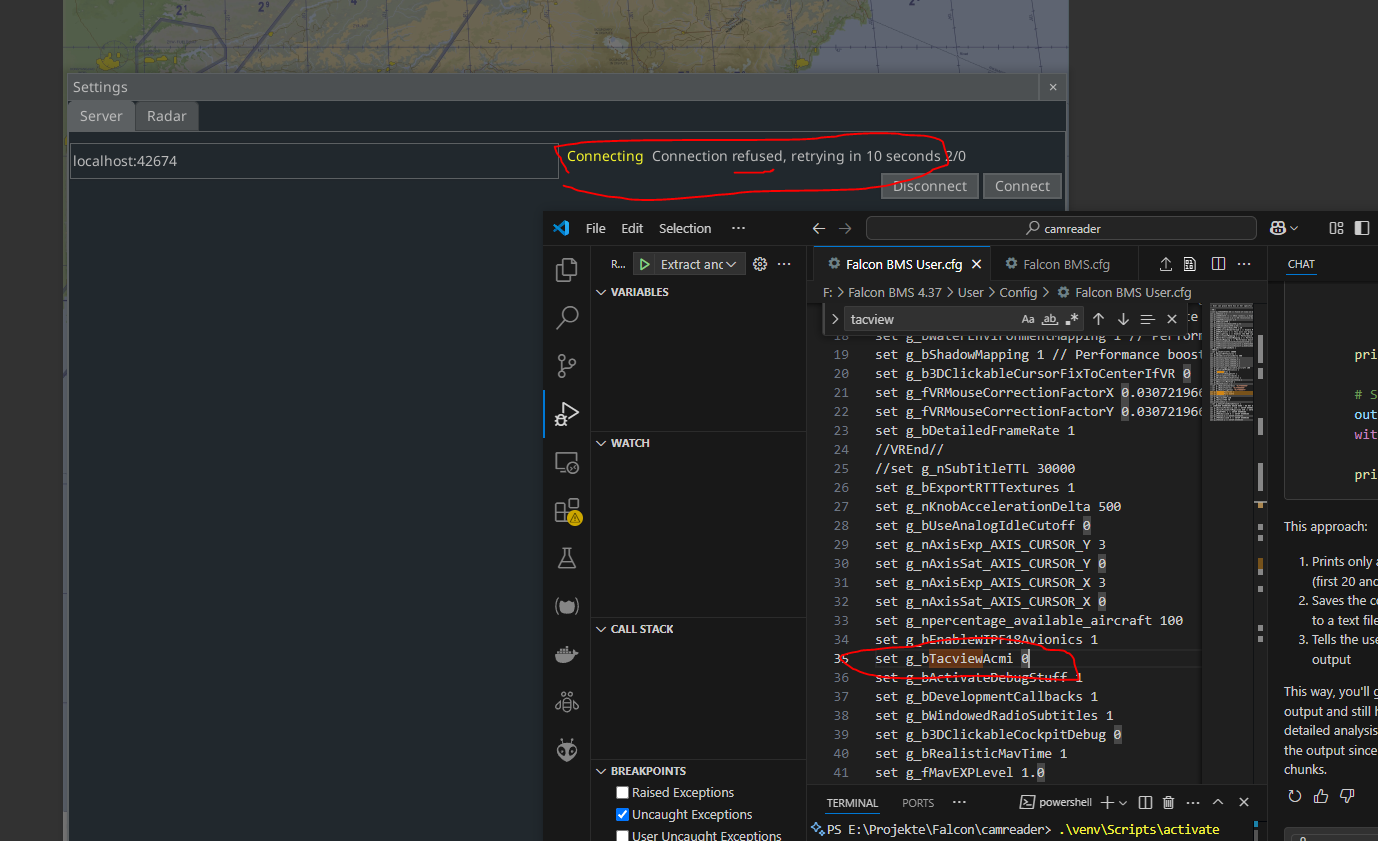Screen dimensions: 1378x841
Task: Split the editor right
Action: coord(1218,264)
